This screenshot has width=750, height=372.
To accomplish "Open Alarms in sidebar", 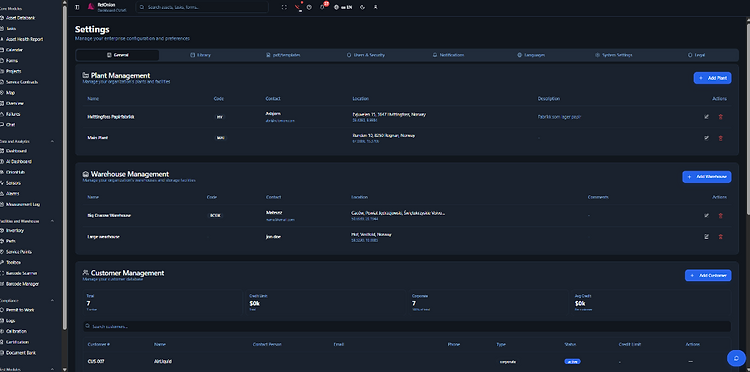I will click(x=13, y=194).
